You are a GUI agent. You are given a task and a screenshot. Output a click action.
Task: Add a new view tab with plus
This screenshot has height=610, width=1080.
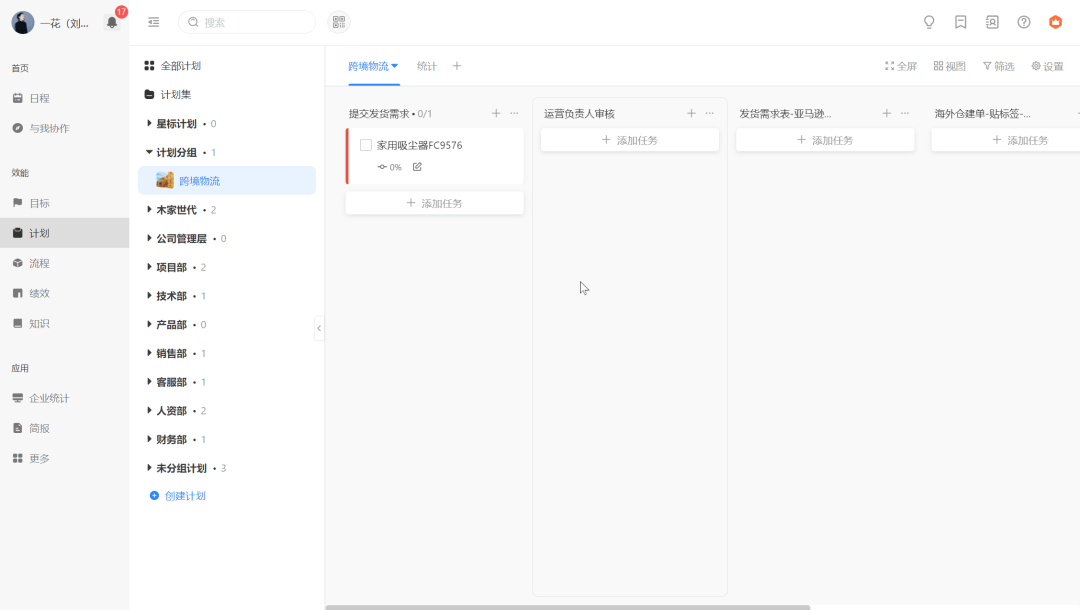(x=457, y=66)
